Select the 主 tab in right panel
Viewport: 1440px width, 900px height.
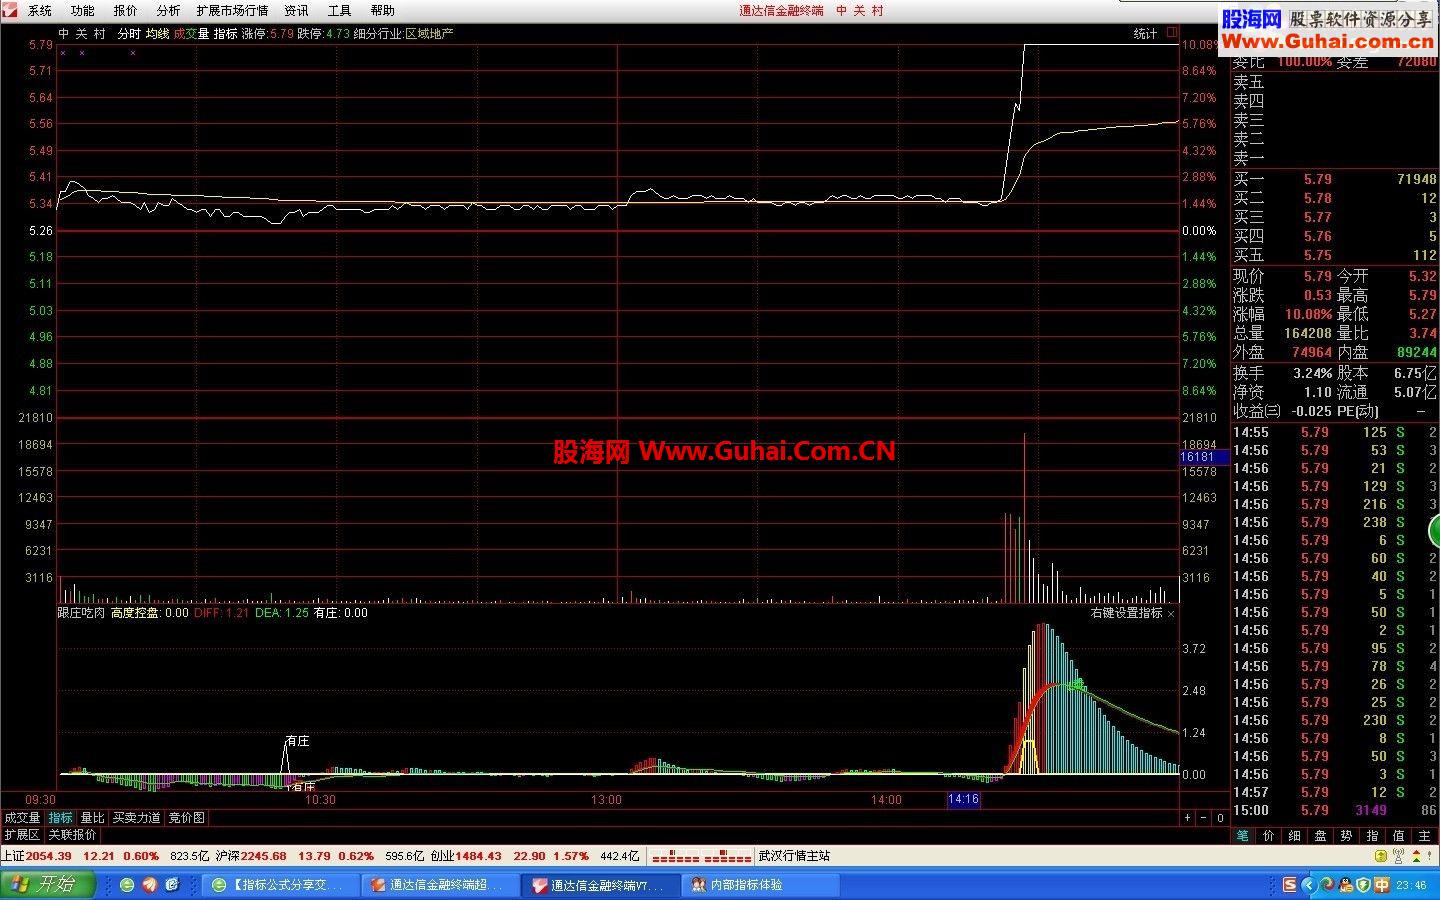click(x=1424, y=836)
